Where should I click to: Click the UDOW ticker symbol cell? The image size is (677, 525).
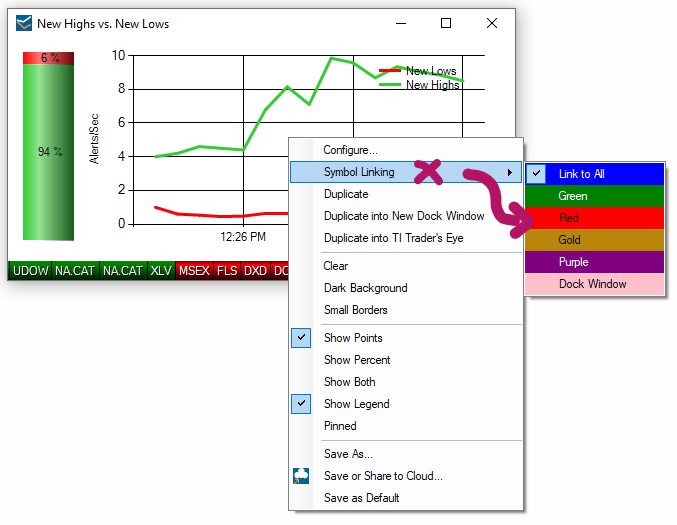click(x=29, y=270)
